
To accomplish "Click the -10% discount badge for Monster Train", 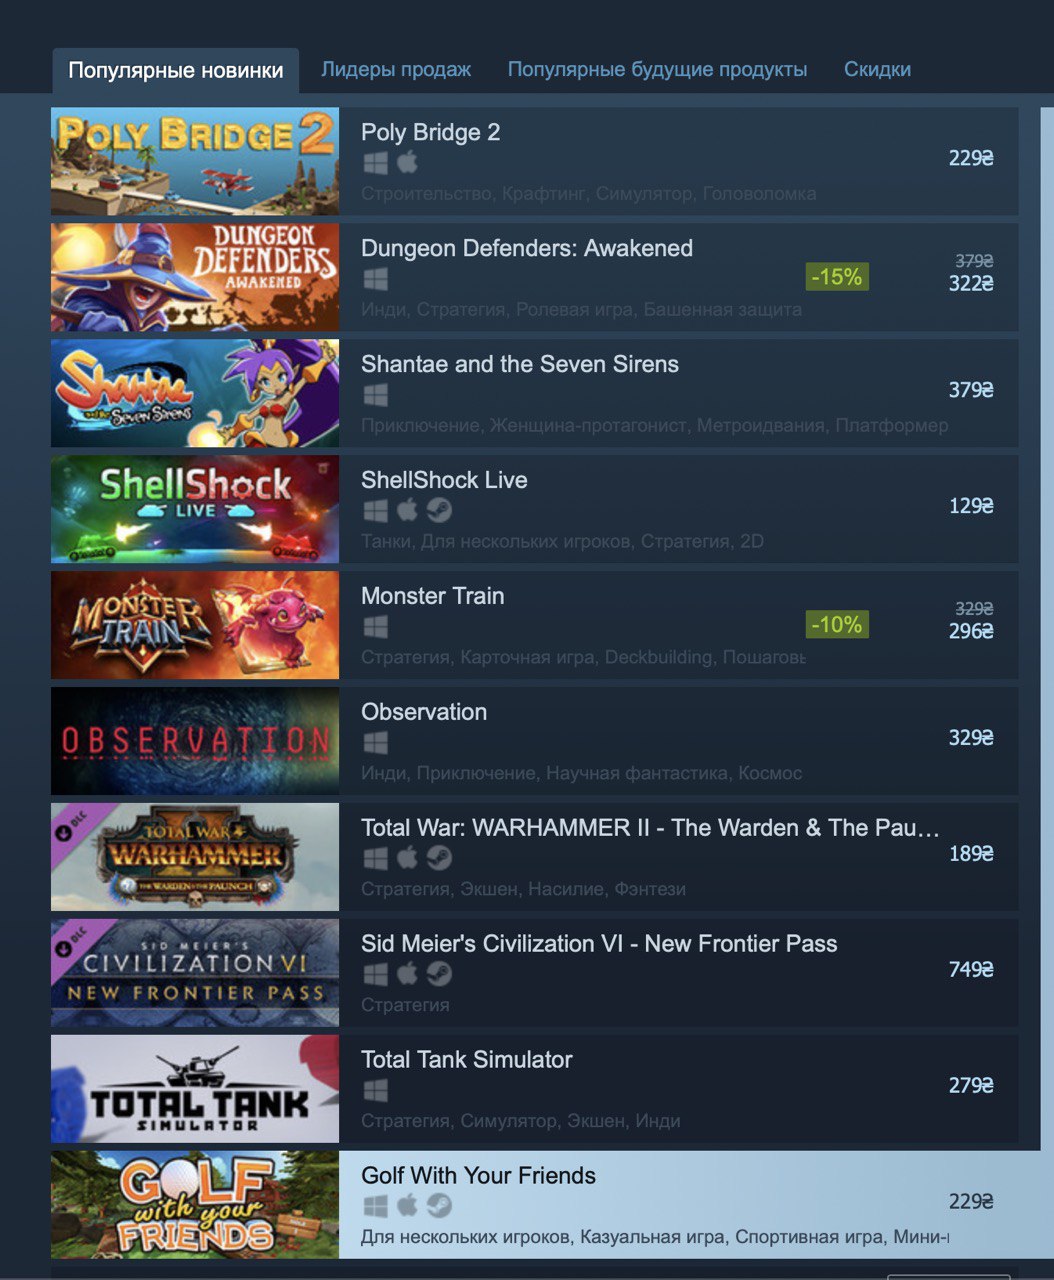I will pos(837,625).
